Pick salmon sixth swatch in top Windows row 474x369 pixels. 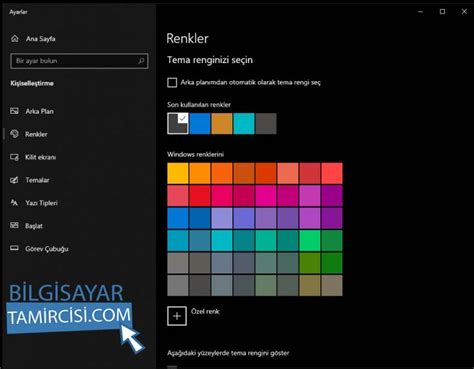click(x=288, y=173)
